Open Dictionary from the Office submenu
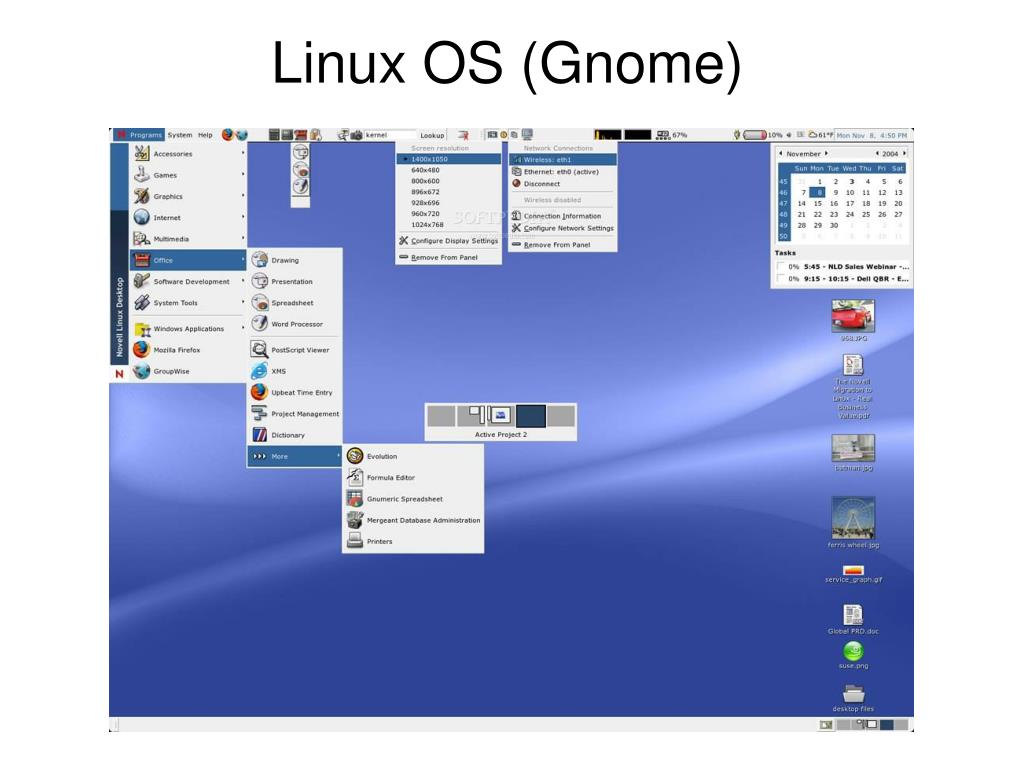 294,435
